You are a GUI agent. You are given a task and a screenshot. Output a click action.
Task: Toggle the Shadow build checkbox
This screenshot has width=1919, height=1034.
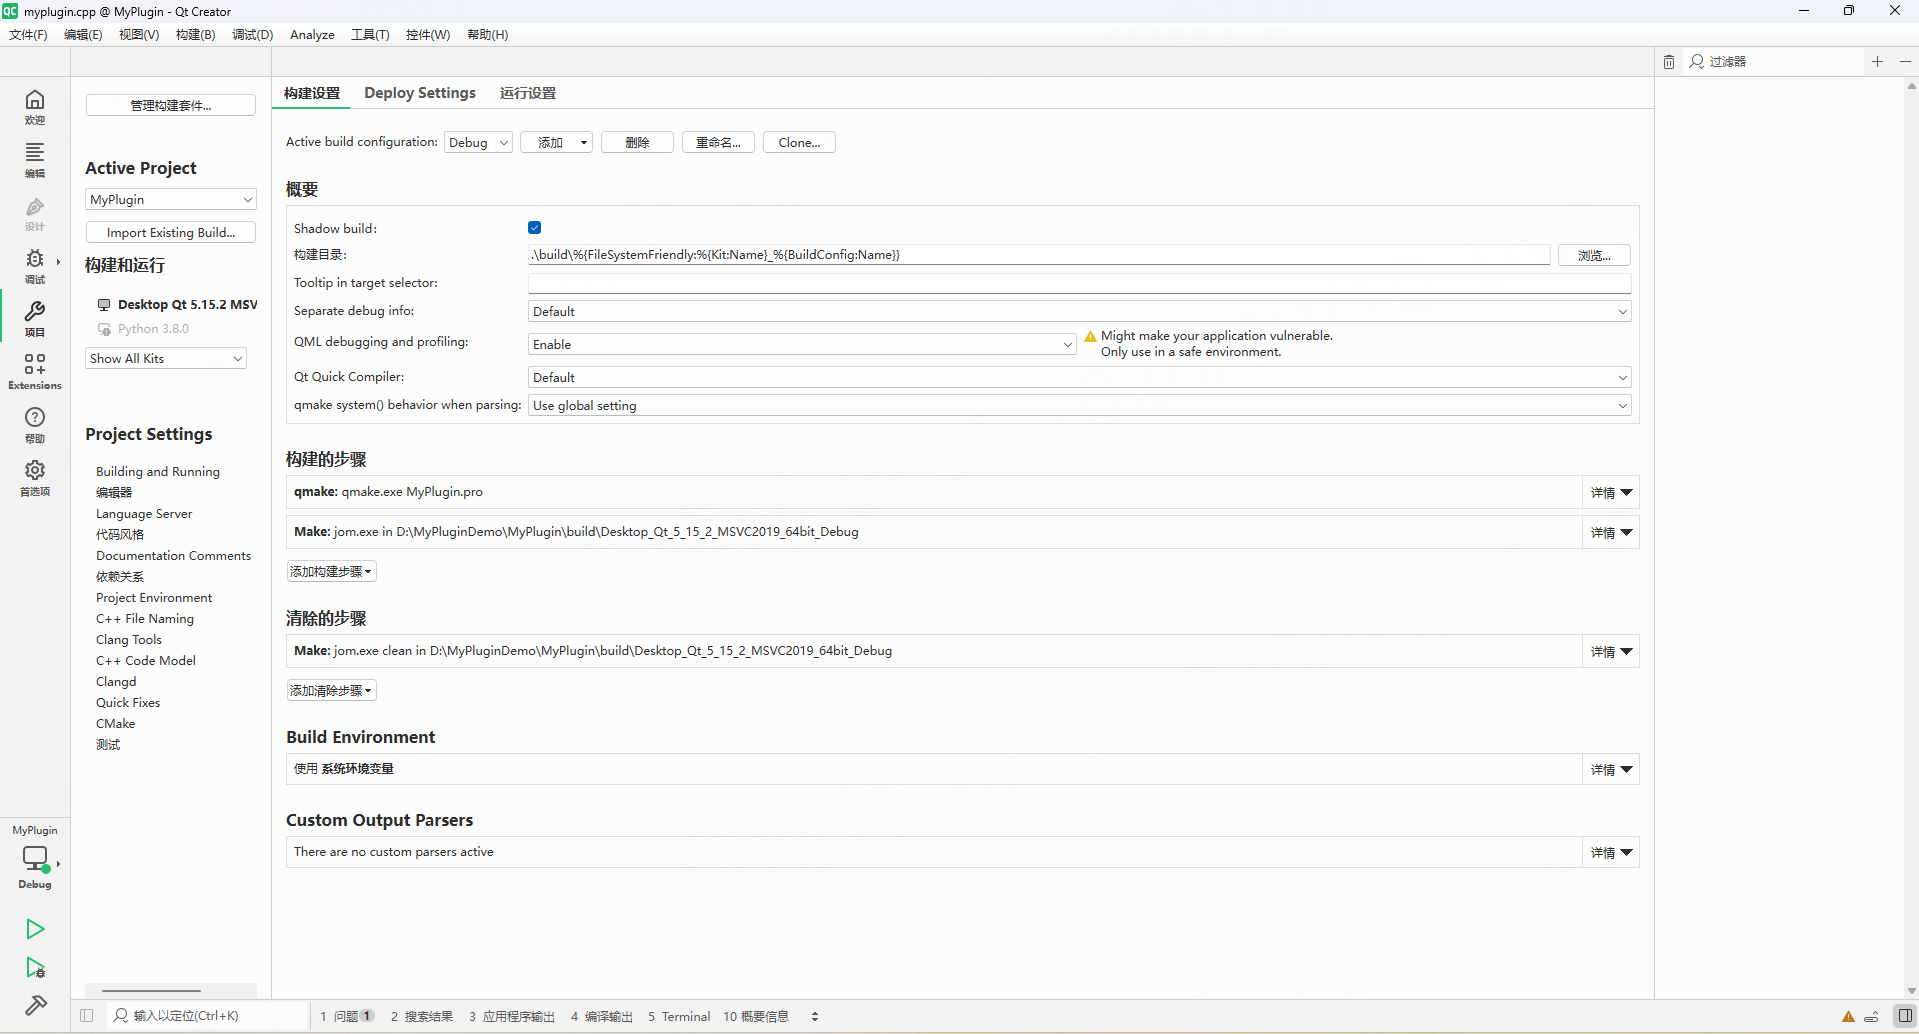535,228
